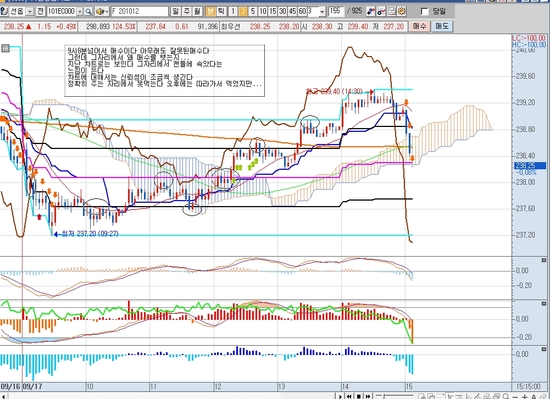Click the fast-forward button in the replay controls
The width and height of the screenshot is (550, 399).
coord(368,396)
